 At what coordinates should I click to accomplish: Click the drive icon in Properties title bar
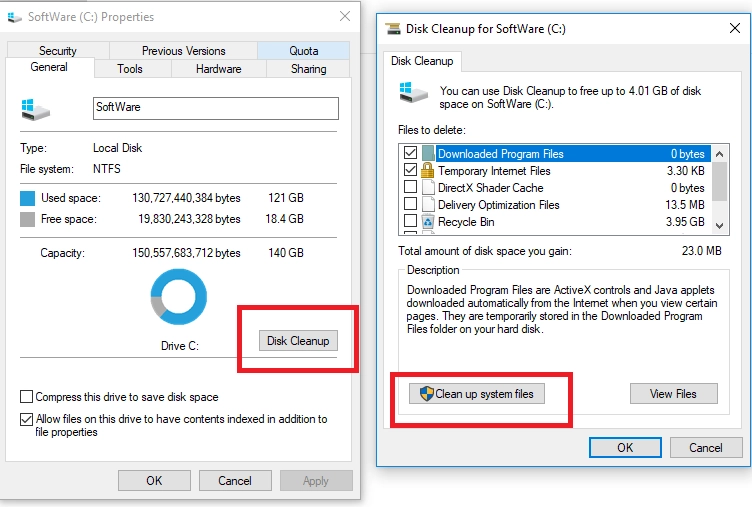click(x=14, y=17)
